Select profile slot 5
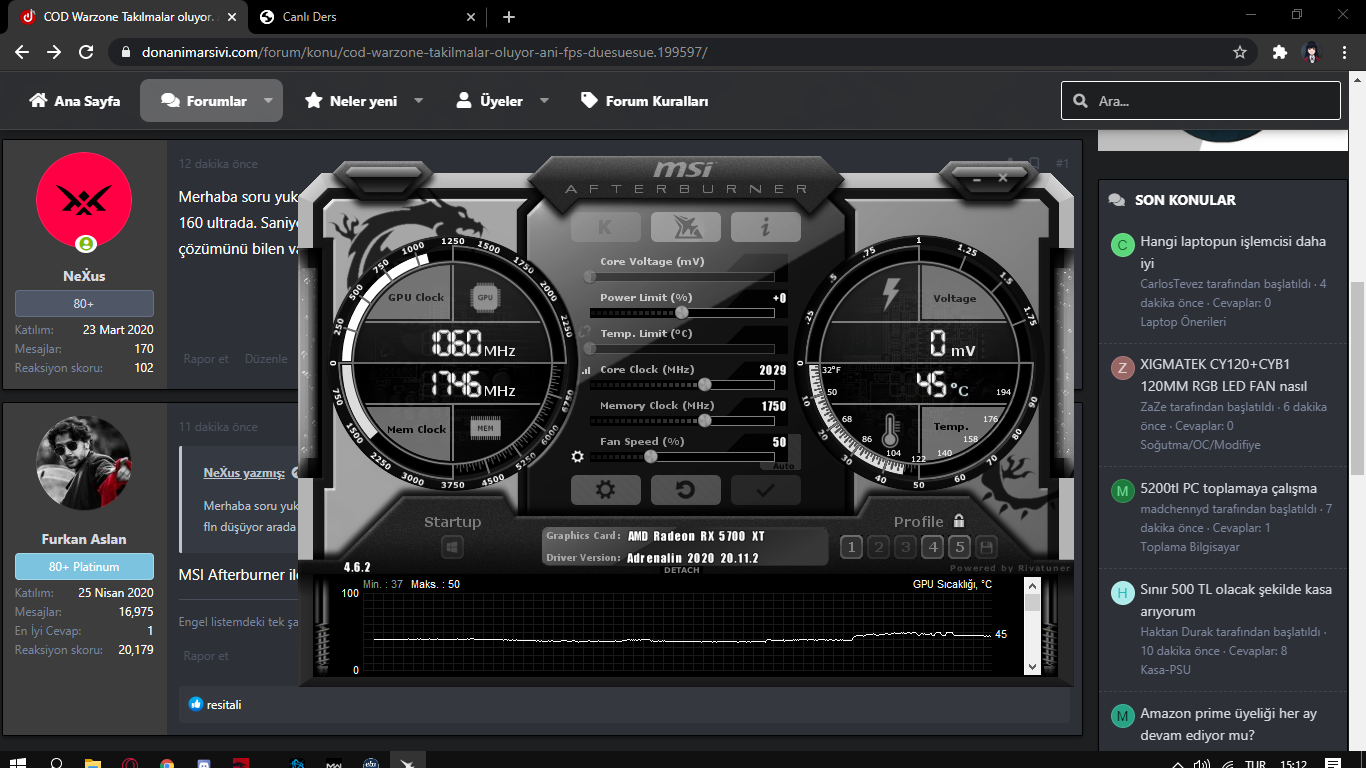 [x=959, y=547]
